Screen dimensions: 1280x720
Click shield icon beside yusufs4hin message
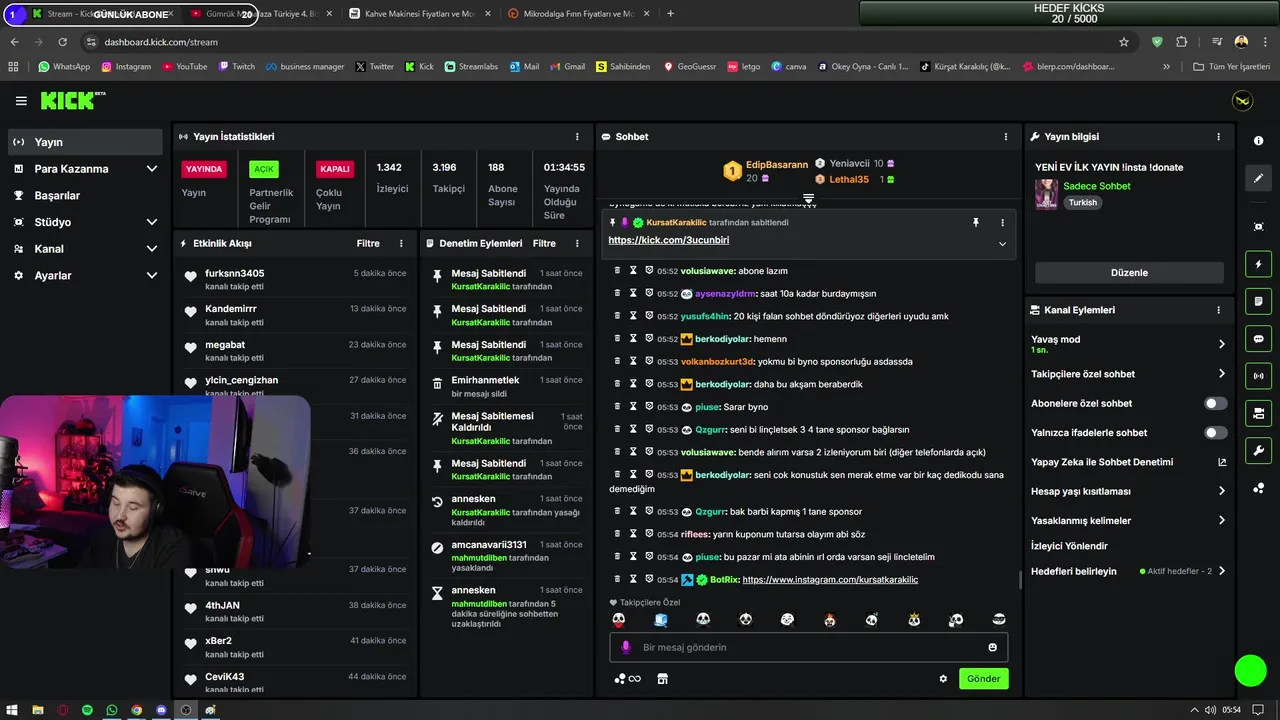tap(649, 316)
